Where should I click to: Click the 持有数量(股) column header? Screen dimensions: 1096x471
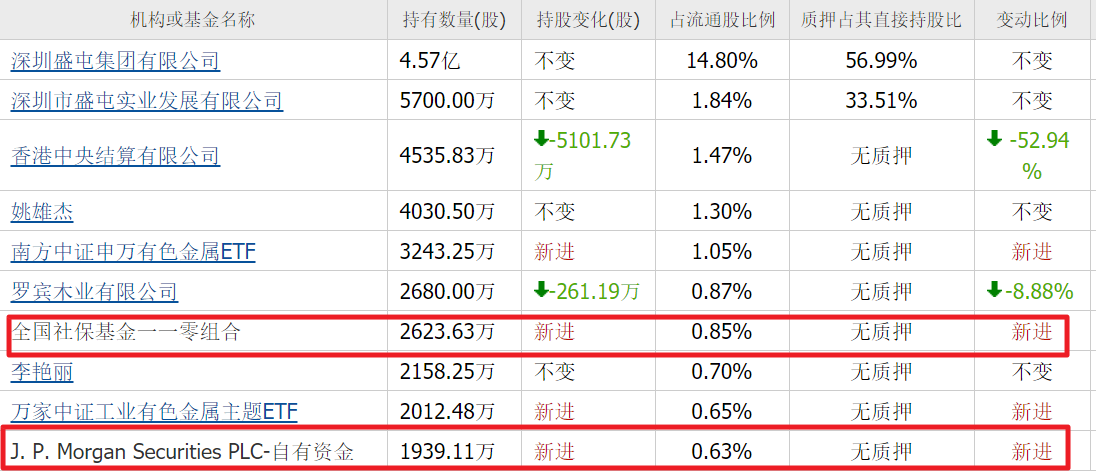click(x=454, y=20)
